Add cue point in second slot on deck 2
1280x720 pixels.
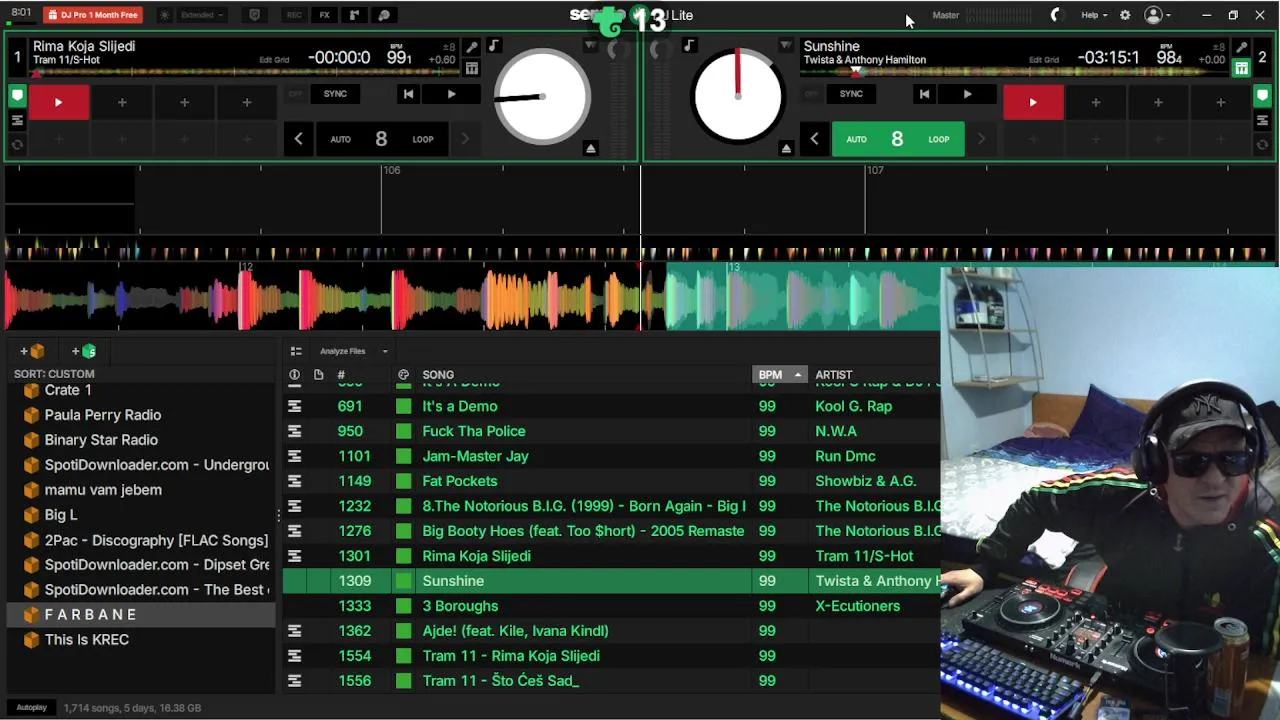pos(1096,102)
